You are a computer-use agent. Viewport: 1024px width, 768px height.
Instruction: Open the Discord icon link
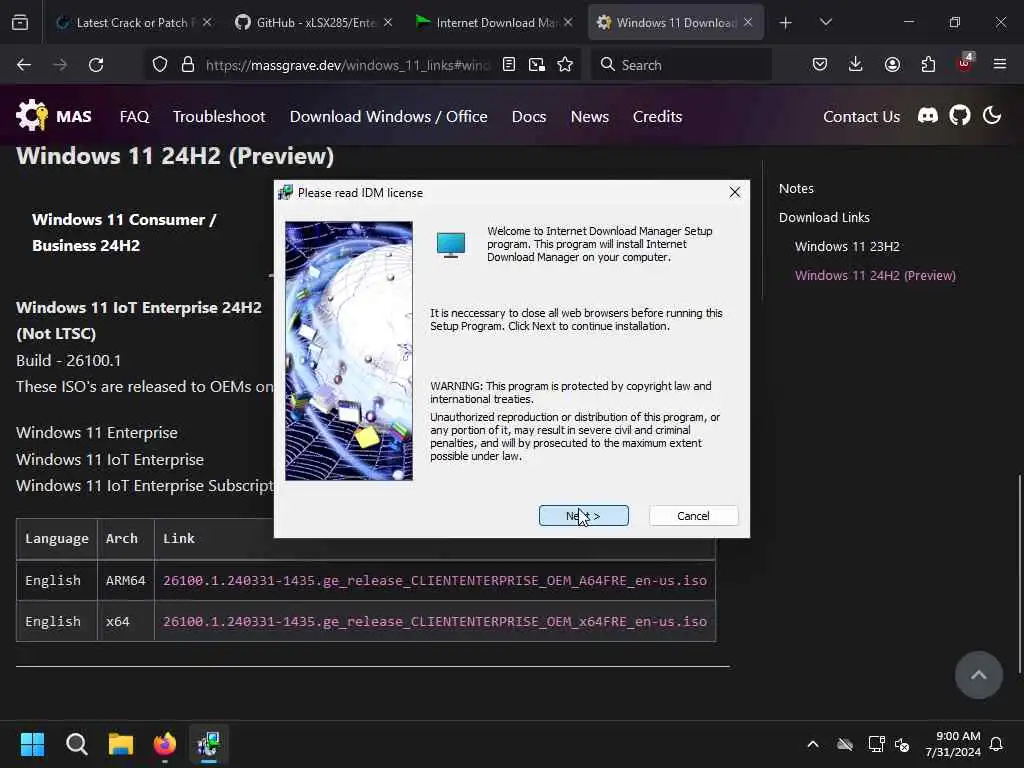coord(928,116)
